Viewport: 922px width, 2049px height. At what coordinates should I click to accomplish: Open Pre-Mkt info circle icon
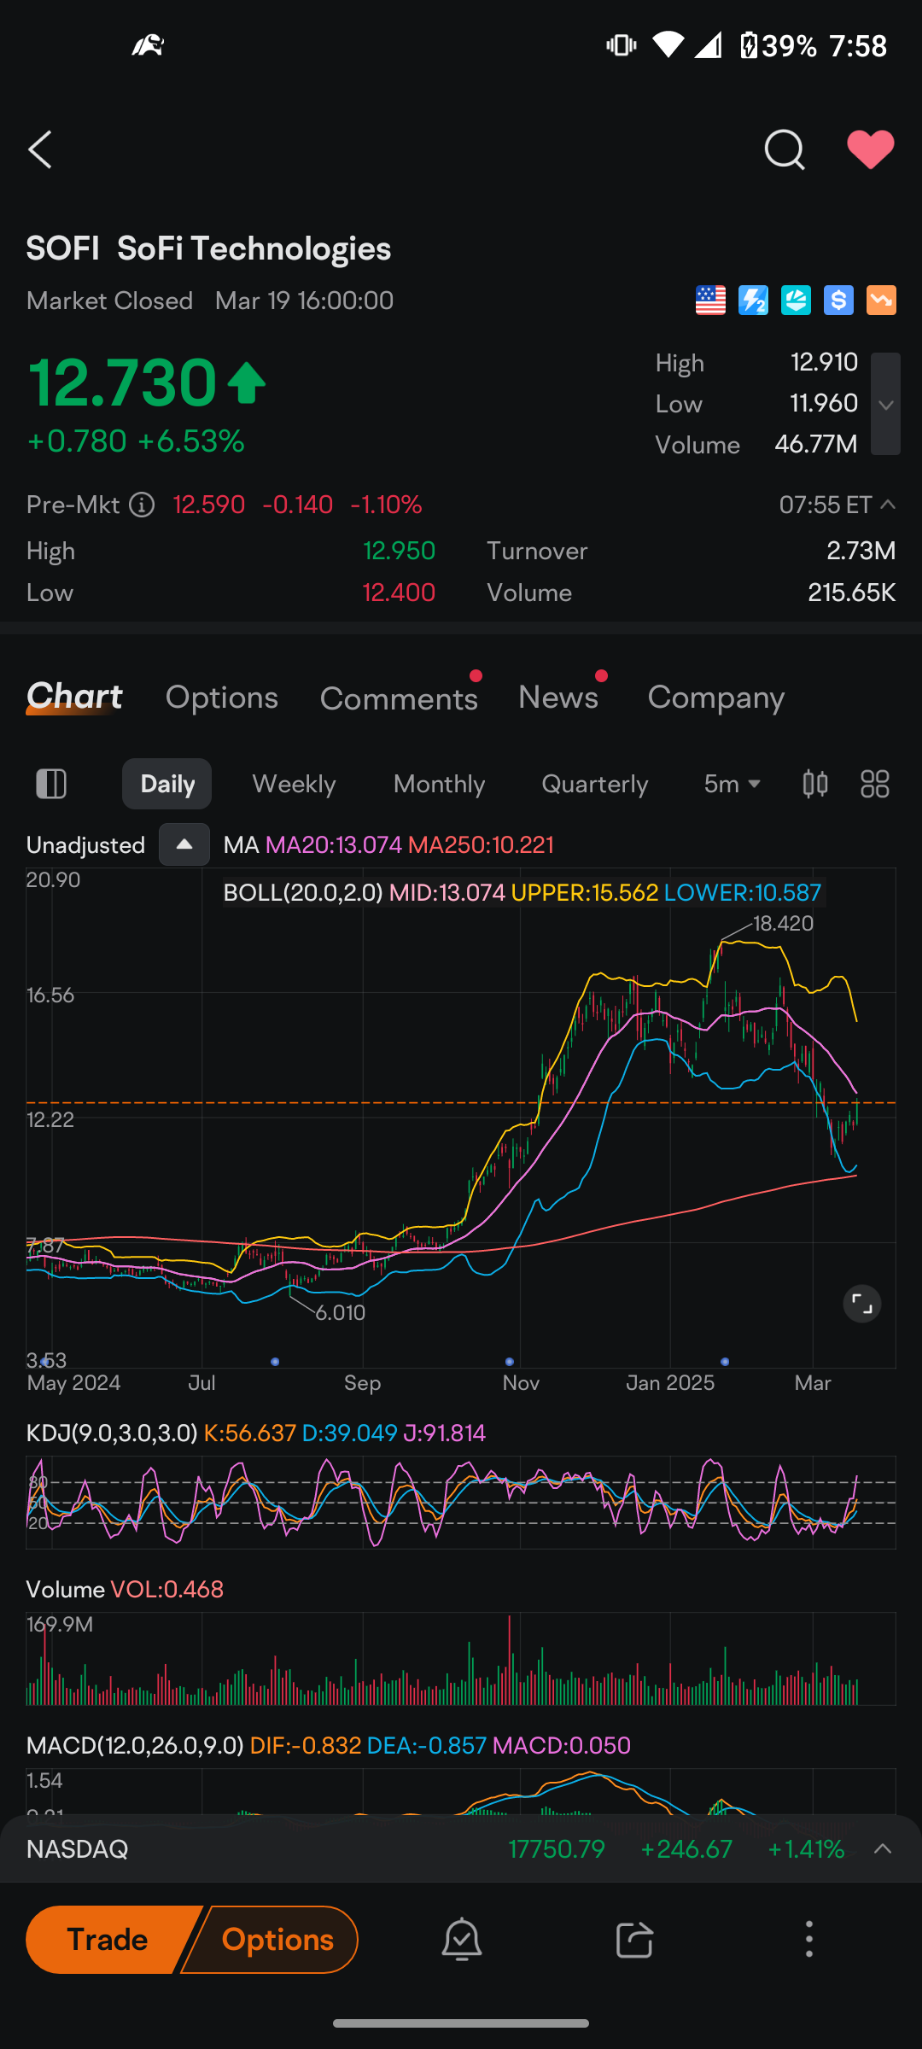(x=142, y=505)
